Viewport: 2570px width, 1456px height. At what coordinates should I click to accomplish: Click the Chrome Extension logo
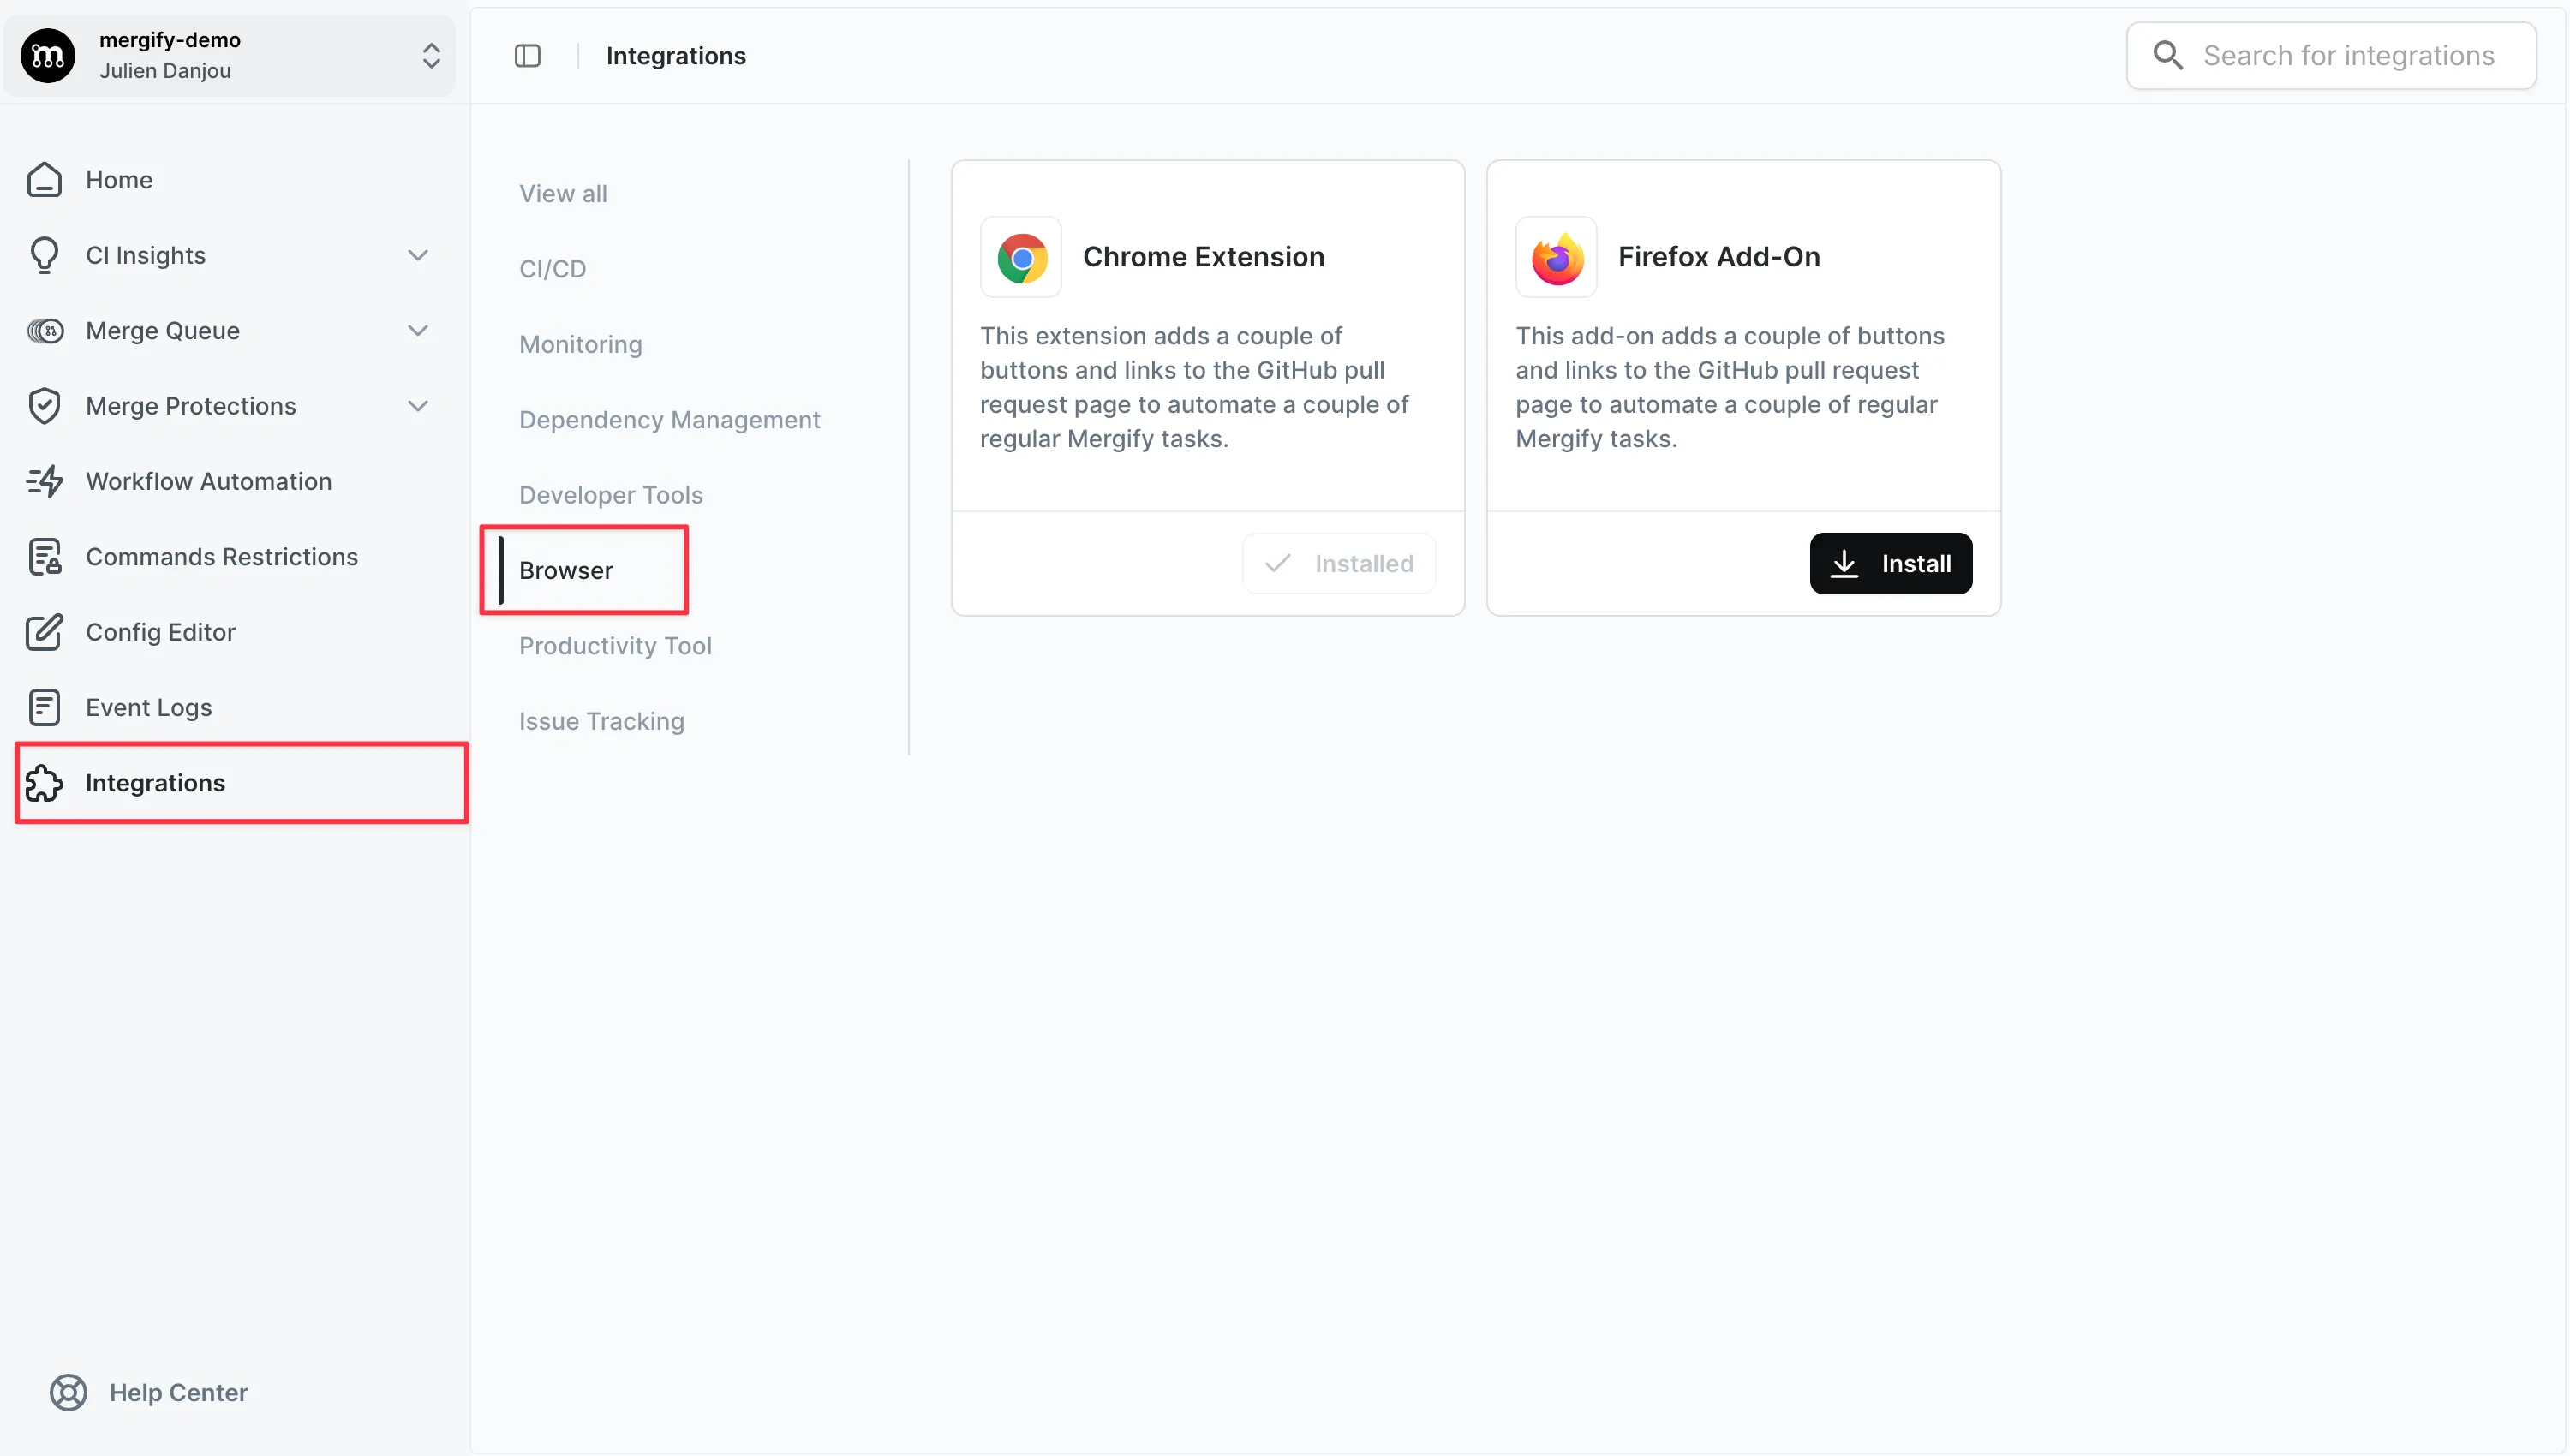(x=1021, y=257)
